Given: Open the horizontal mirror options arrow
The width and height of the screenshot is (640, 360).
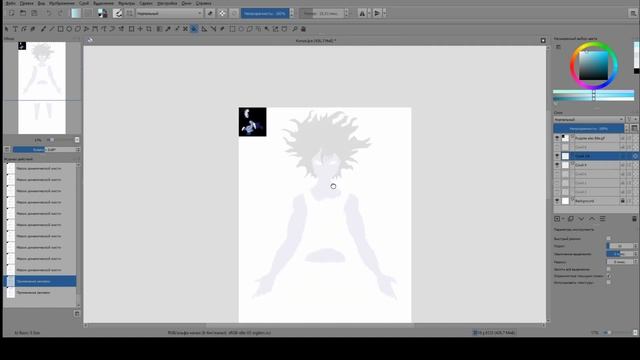Looking at the screenshot, I should [369, 13].
